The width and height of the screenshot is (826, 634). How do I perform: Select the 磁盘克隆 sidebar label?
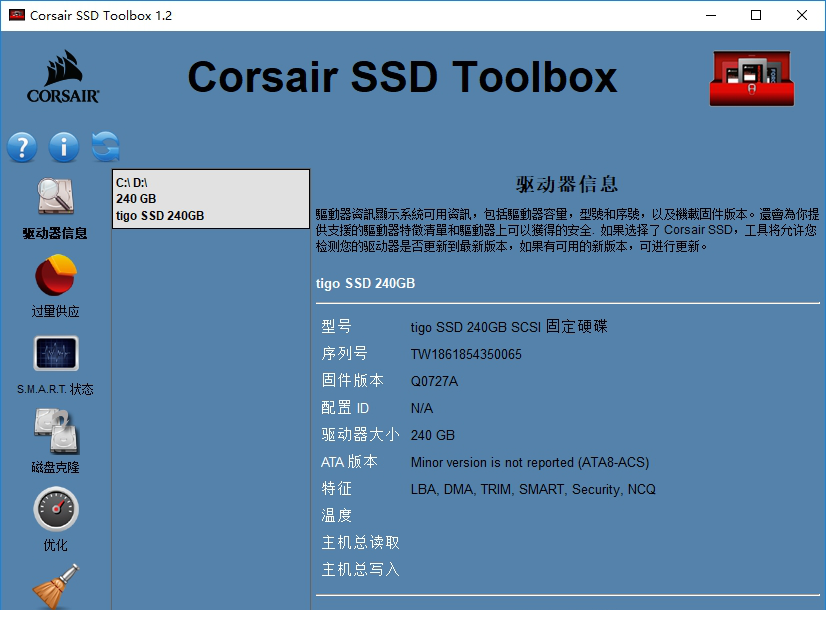click(x=55, y=467)
